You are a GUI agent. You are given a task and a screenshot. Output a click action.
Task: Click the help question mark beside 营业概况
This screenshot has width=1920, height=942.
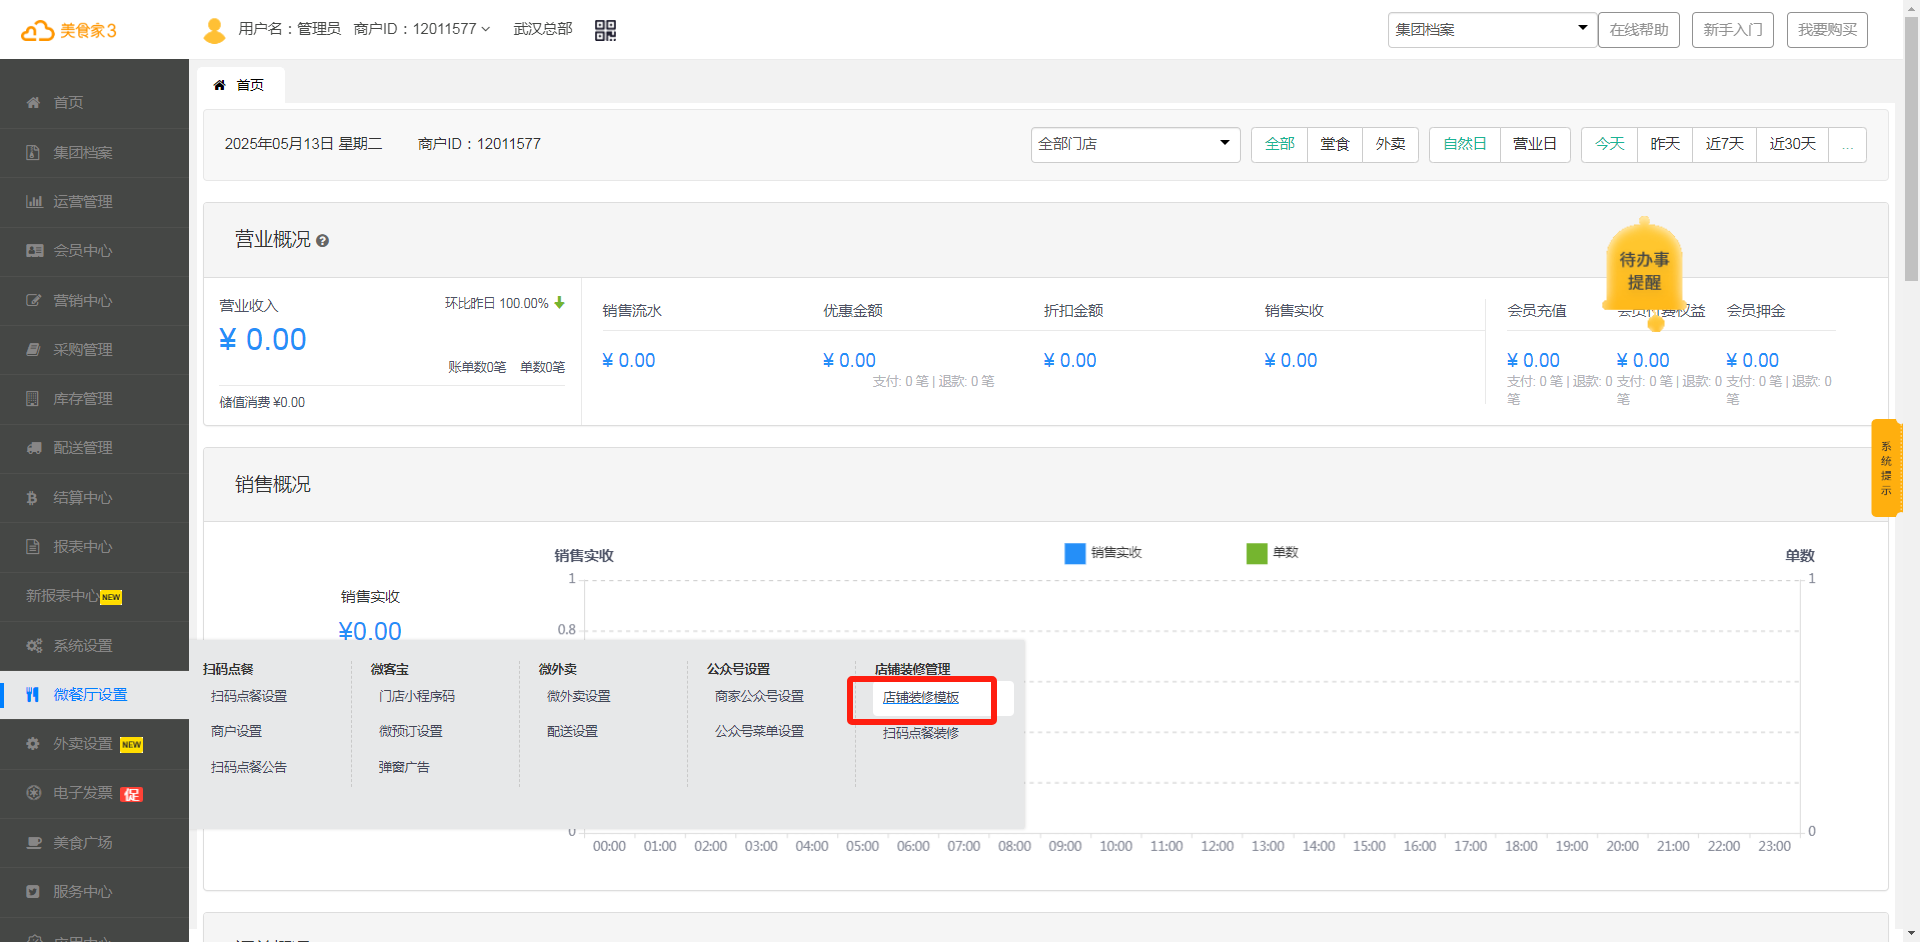322,241
